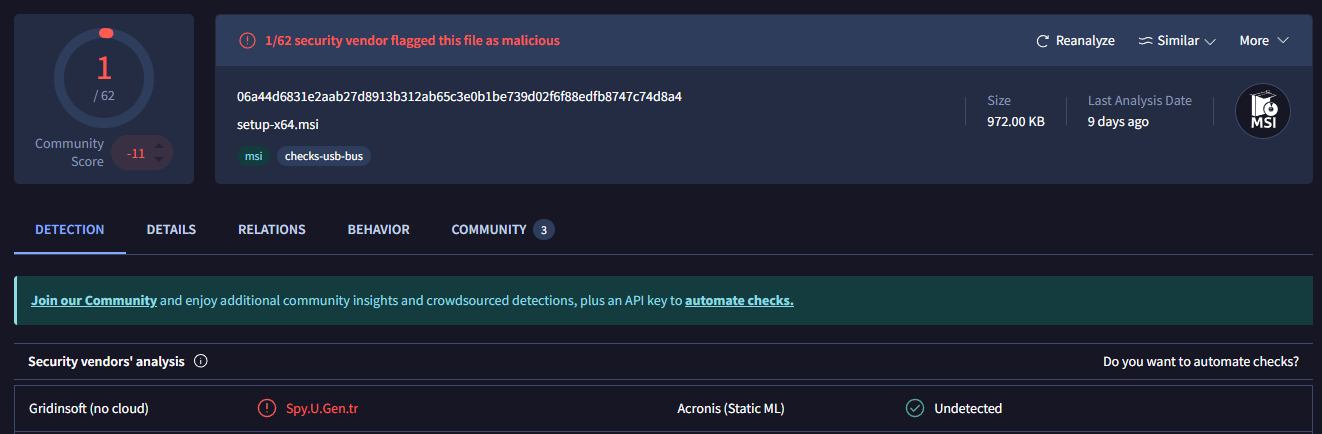Image resolution: width=1322 pixels, height=434 pixels.
Task: Click the community score value -11
Action: [x=136, y=153]
